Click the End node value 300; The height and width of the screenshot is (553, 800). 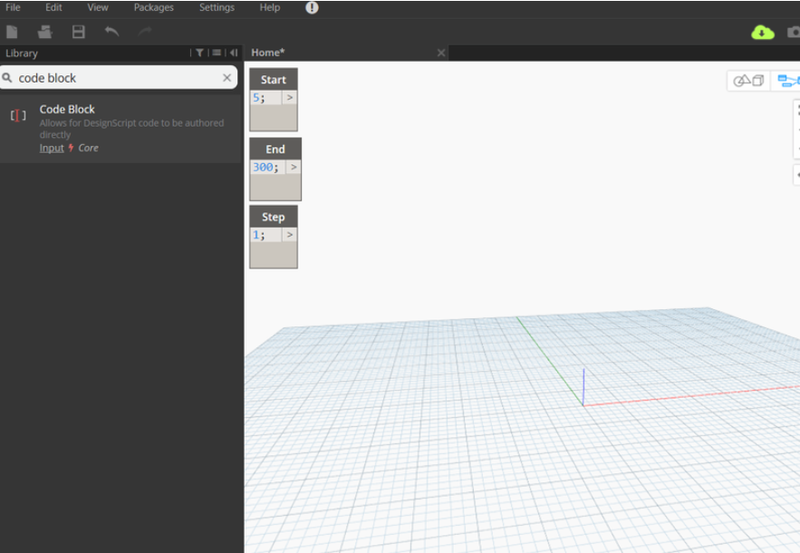click(267, 167)
